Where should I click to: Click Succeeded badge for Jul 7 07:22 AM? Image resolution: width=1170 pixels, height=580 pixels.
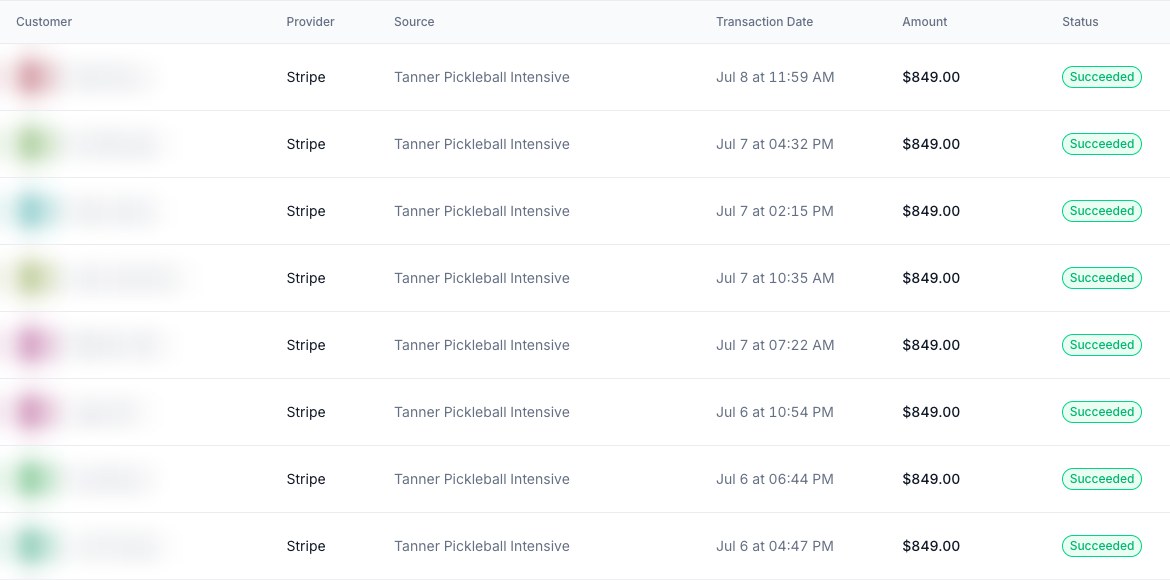[1101, 345]
